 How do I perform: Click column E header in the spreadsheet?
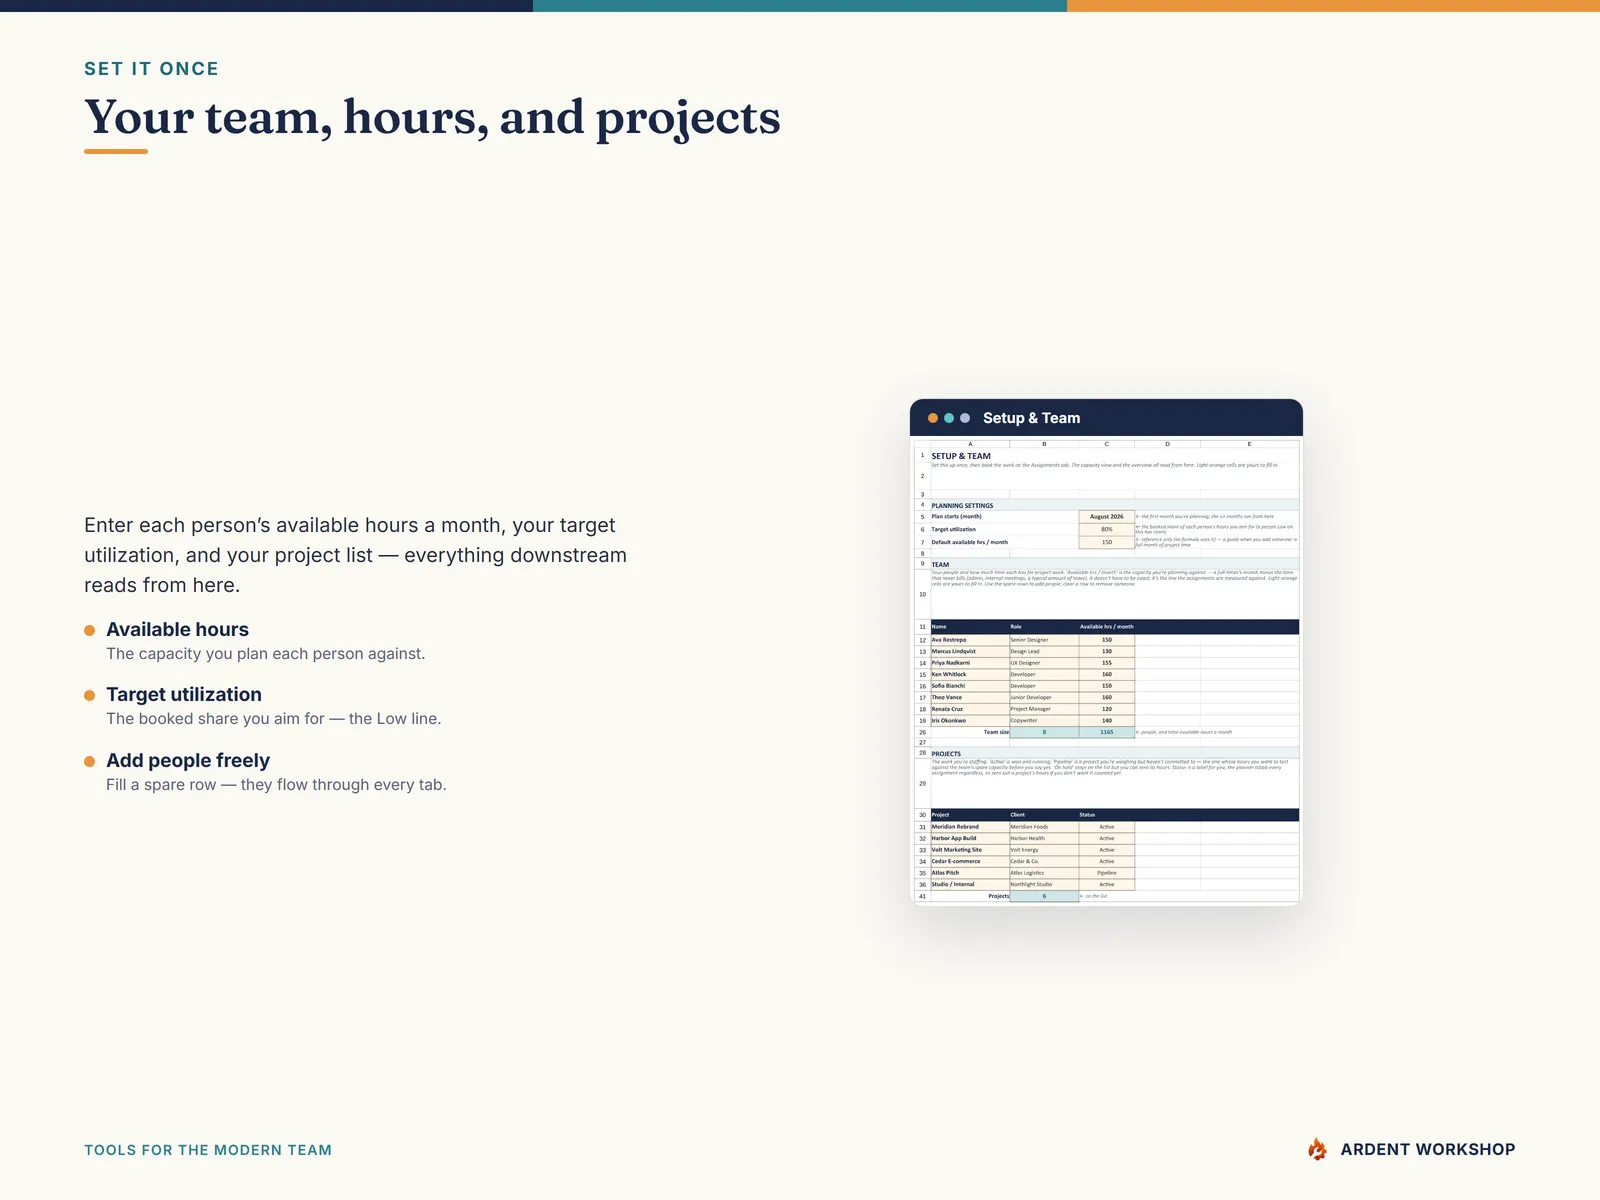1249,444
